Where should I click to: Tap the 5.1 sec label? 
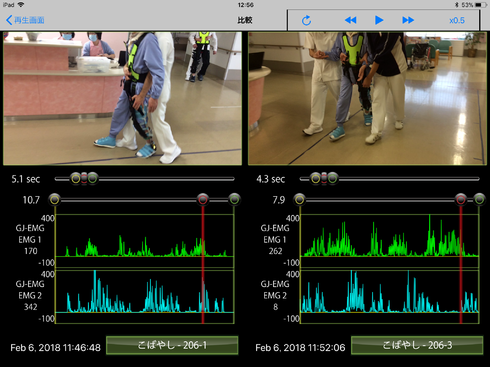(26, 179)
